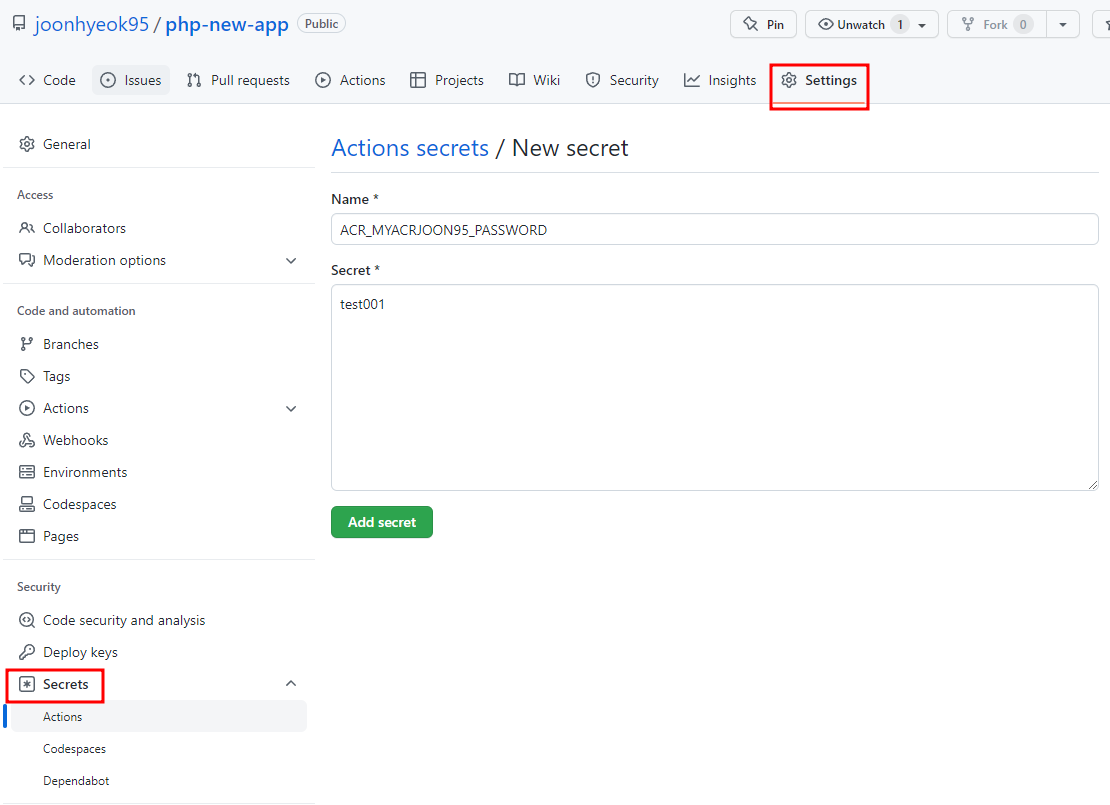Click the Webhooks icon
Screen dimensions: 1110x805
pyautogui.click(x=27, y=440)
